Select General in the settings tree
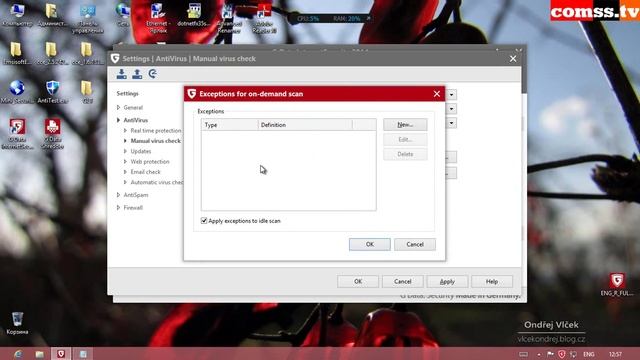This screenshot has height=360, width=640. click(x=133, y=108)
